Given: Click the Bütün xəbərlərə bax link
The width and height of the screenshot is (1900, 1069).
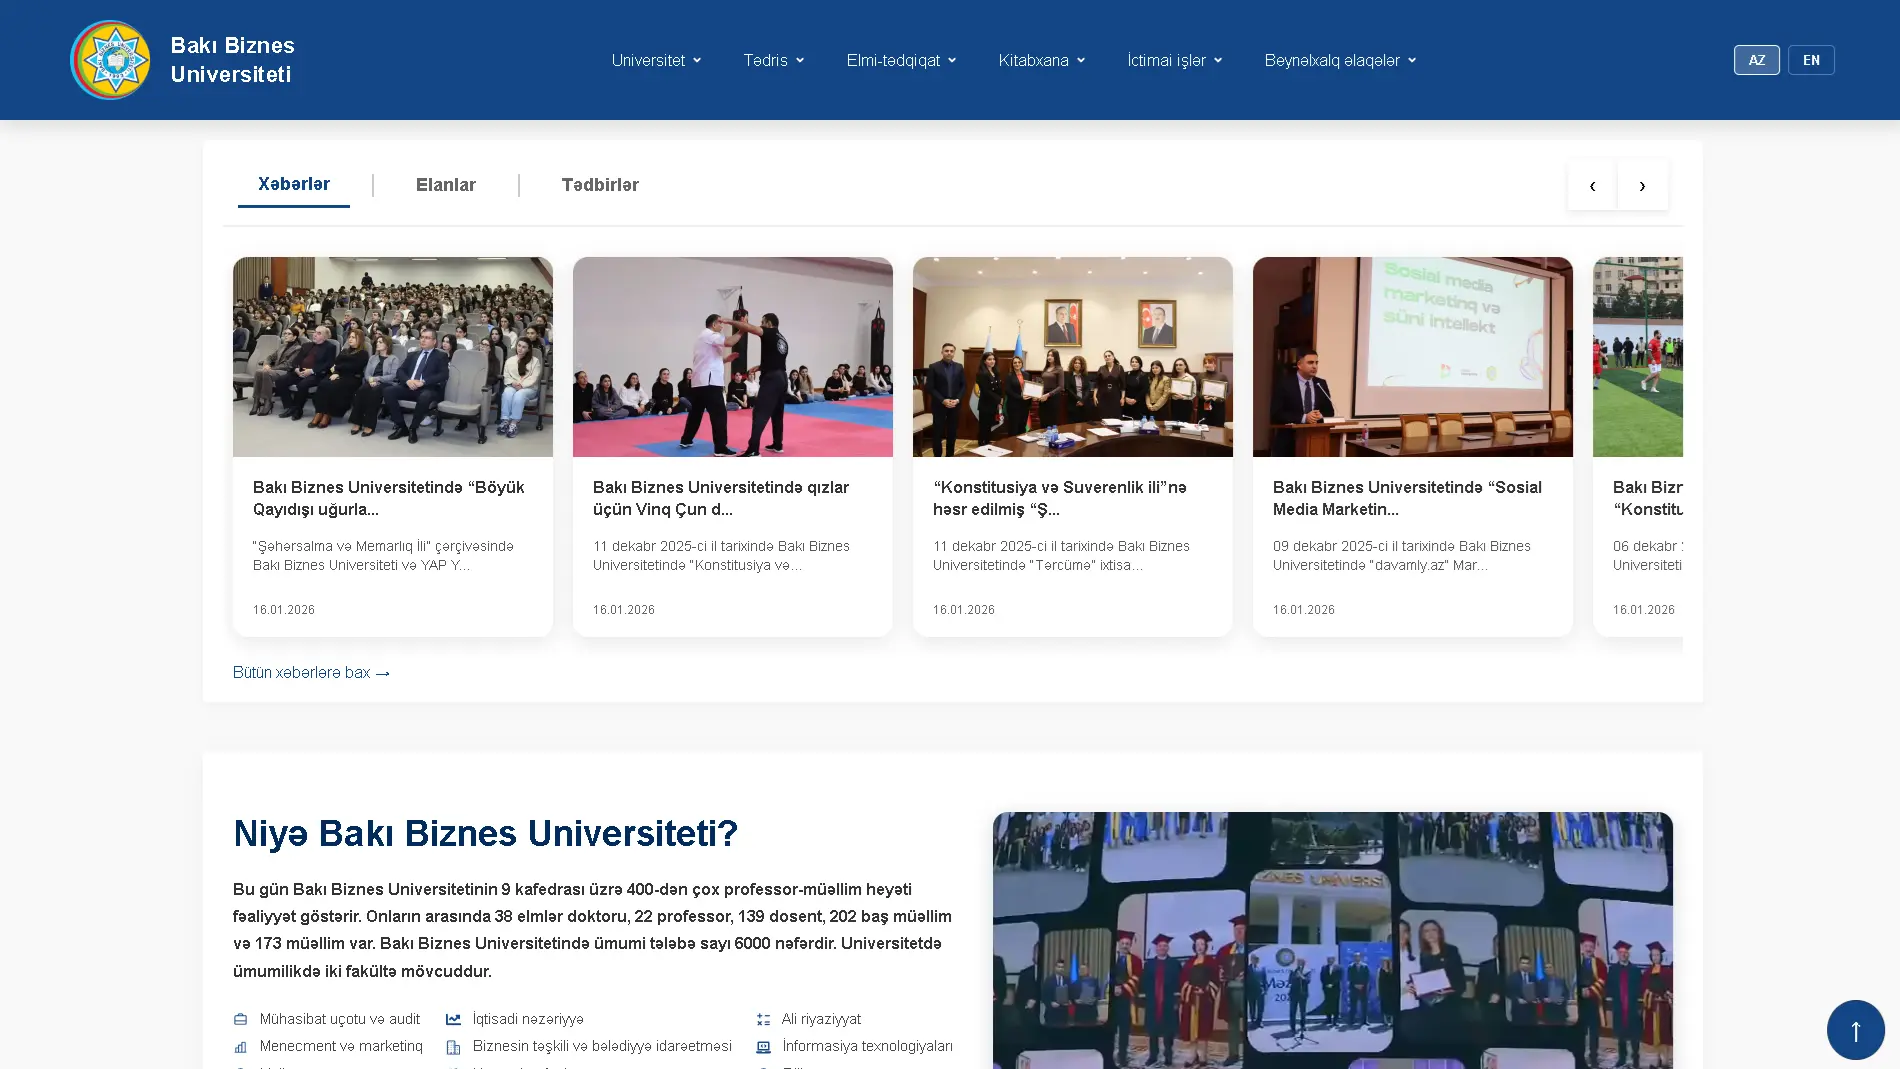Looking at the screenshot, I should (x=311, y=672).
